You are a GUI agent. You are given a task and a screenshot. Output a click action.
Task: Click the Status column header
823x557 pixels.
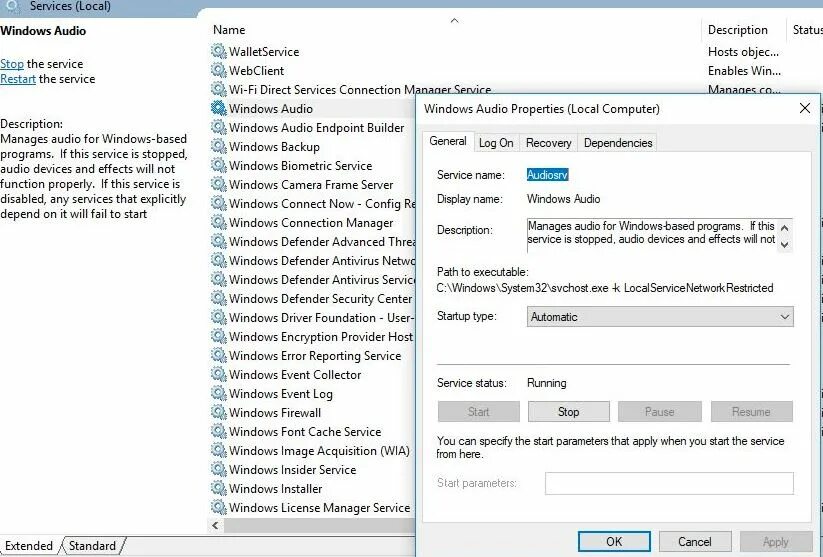pos(807,30)
